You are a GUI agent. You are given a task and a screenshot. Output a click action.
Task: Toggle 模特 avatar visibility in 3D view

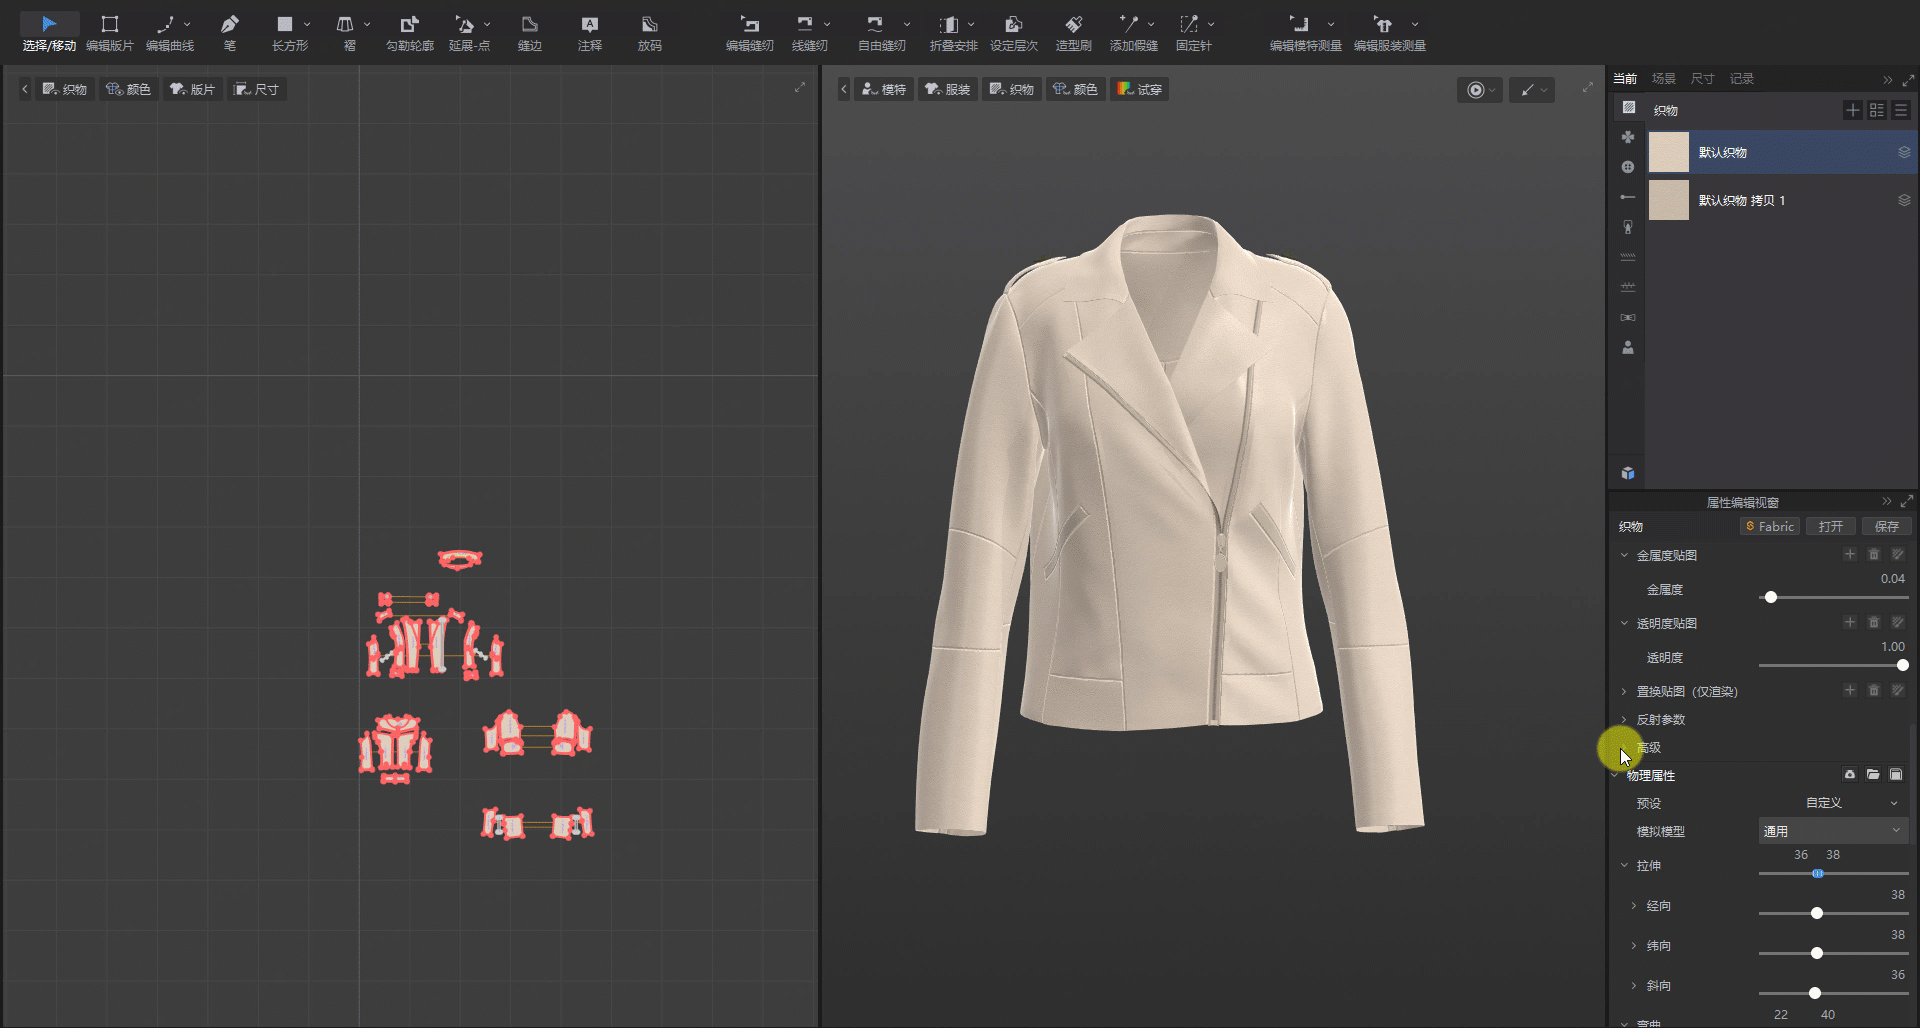click(x=884, y=89)
